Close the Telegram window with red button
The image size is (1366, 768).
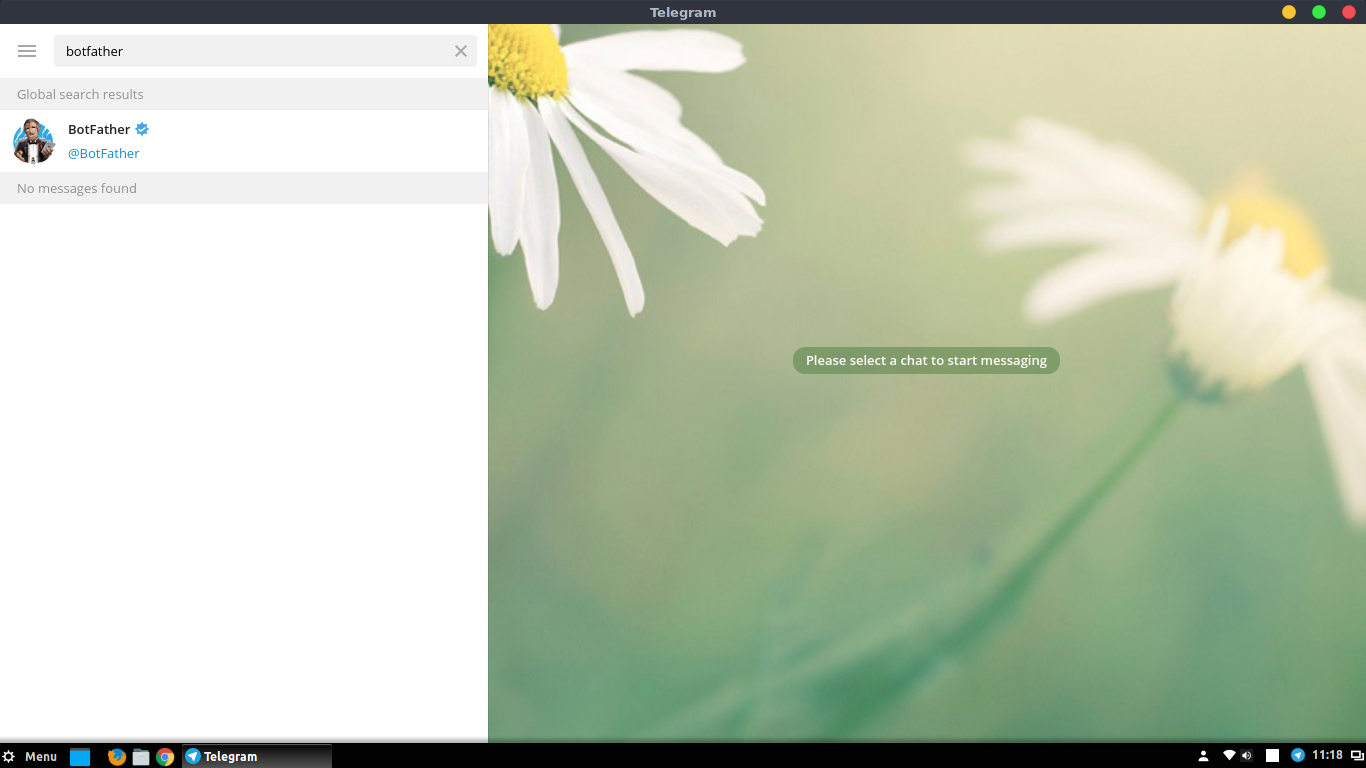click(1348, 12)
